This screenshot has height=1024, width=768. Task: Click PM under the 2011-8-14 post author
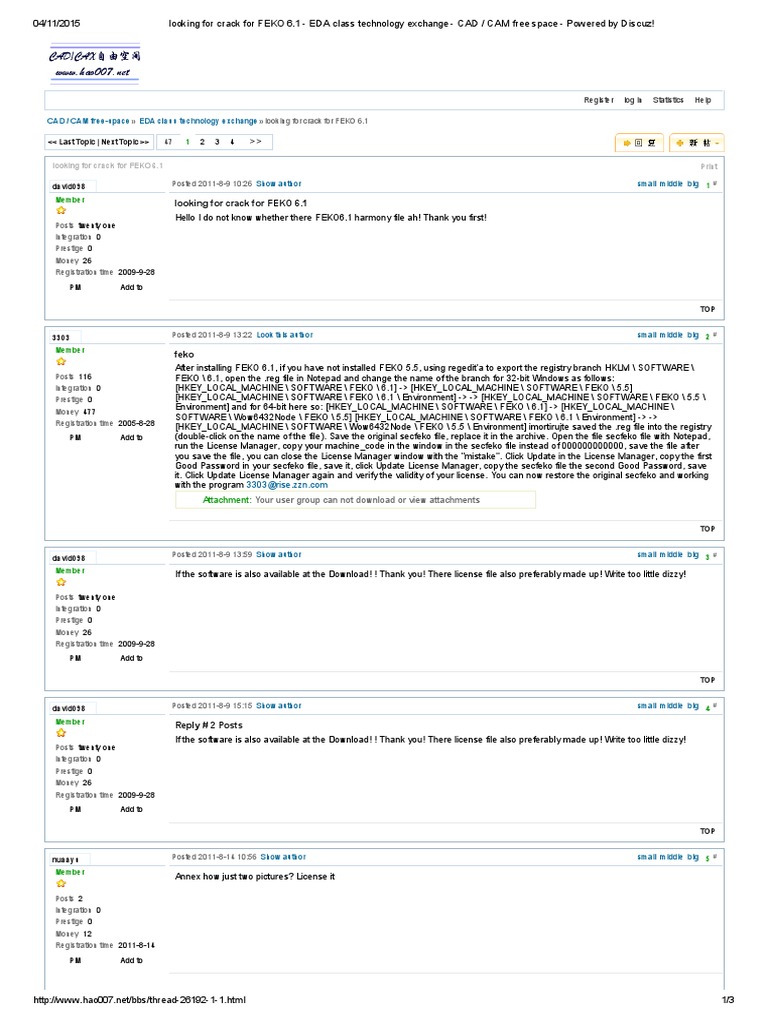click(x=75, y=960)
